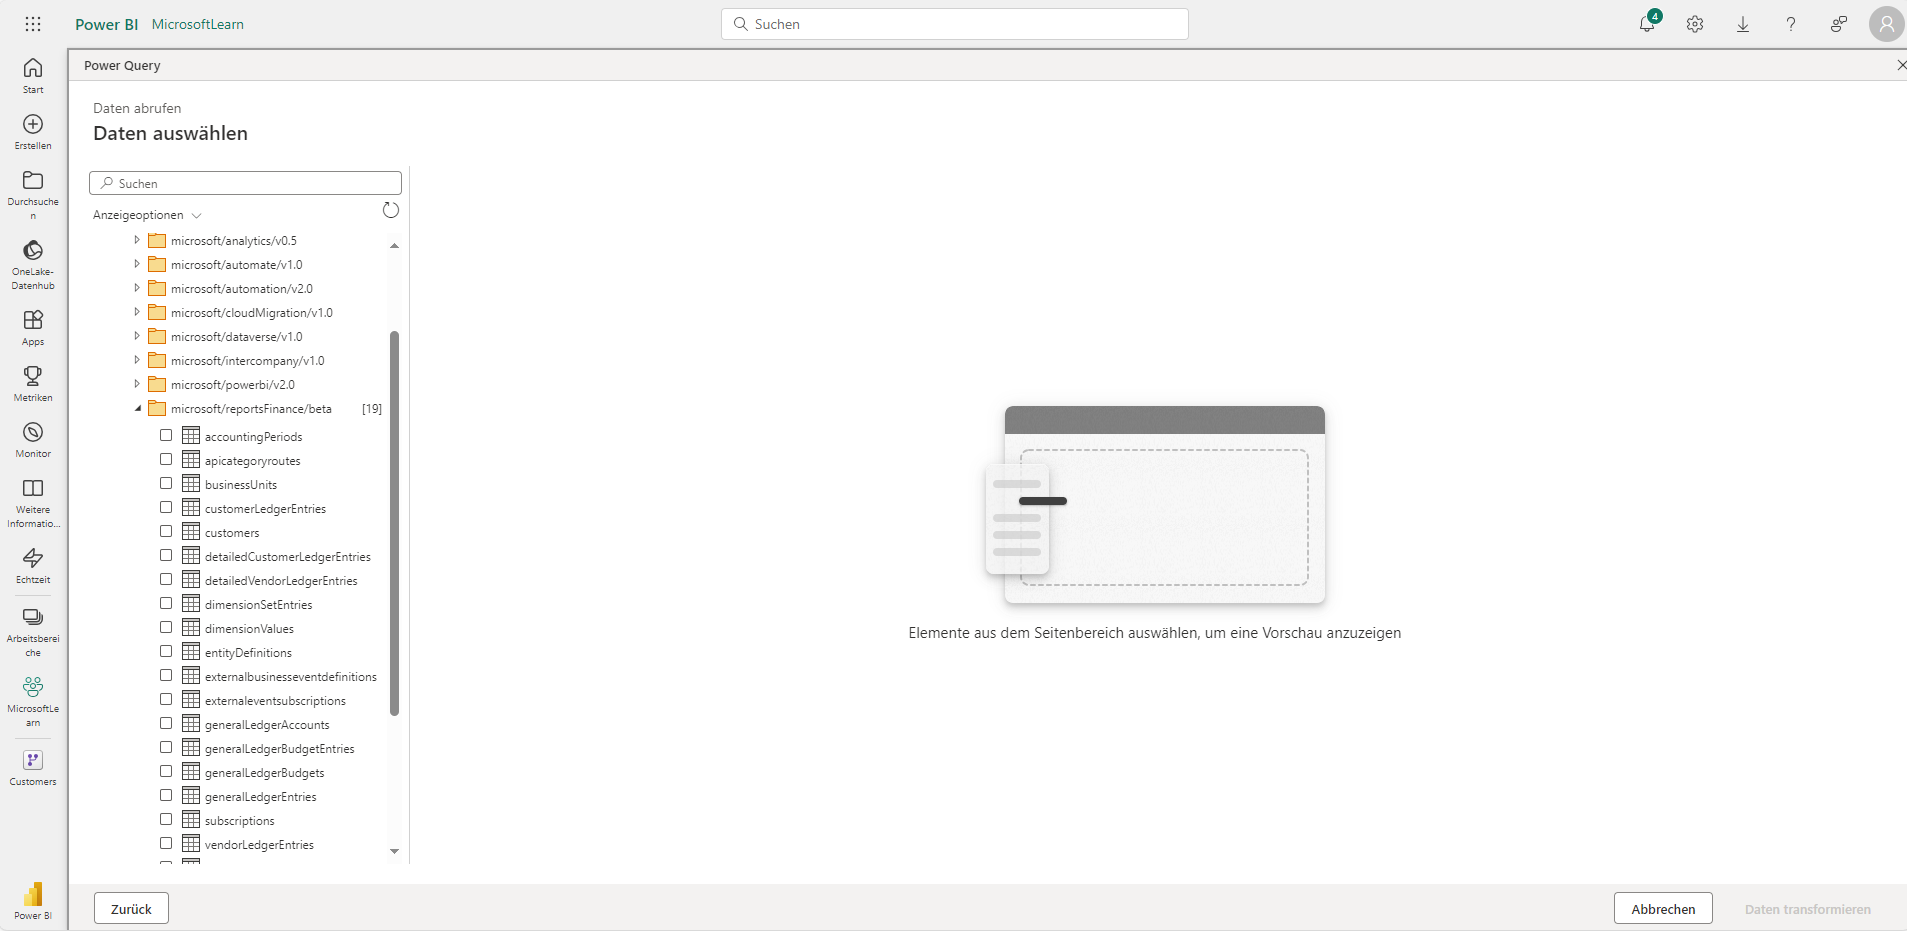Expand microsoft/automation/v2.0 folder arrow

[x=137, y=288]
